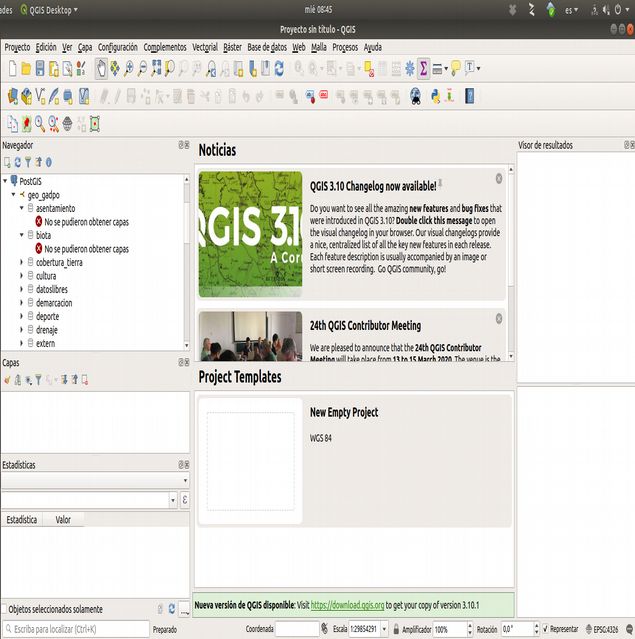Click the New GeoPackage Layer icon

click(x=26, y=97)
